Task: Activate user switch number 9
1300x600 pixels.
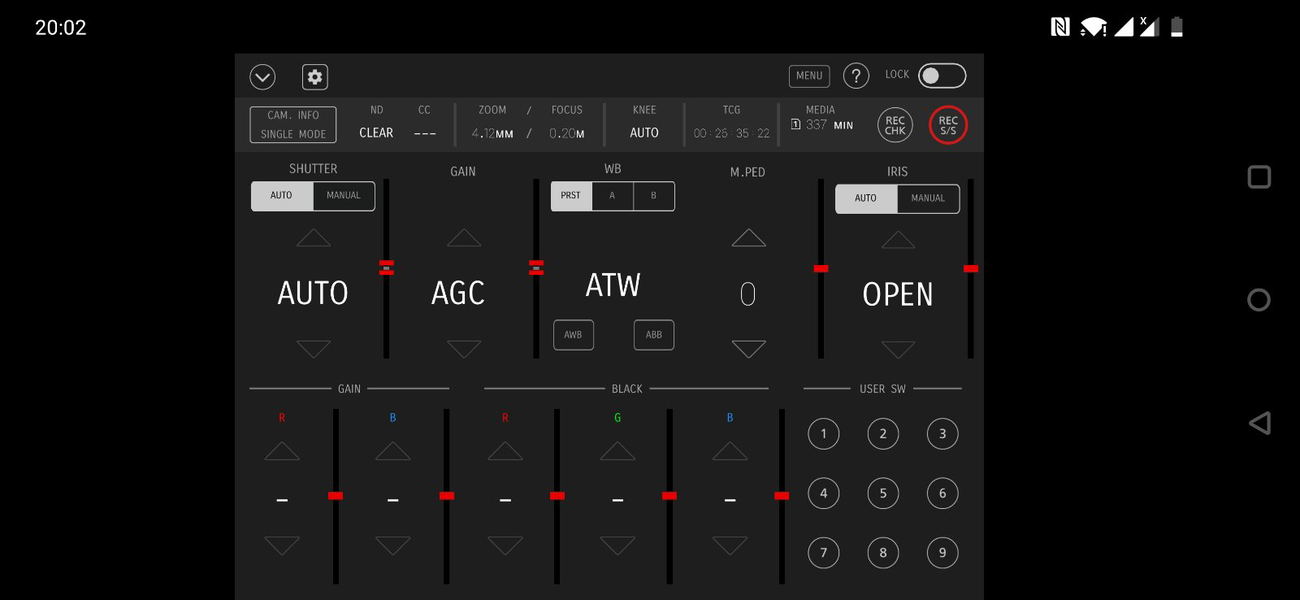Action: [x=942, y=553]
